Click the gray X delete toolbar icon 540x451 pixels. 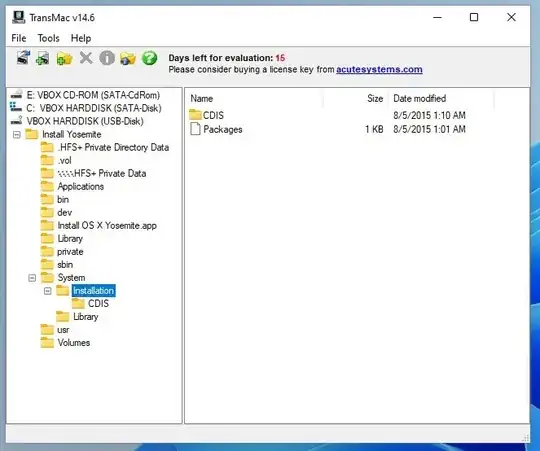(x=86, y=58)
